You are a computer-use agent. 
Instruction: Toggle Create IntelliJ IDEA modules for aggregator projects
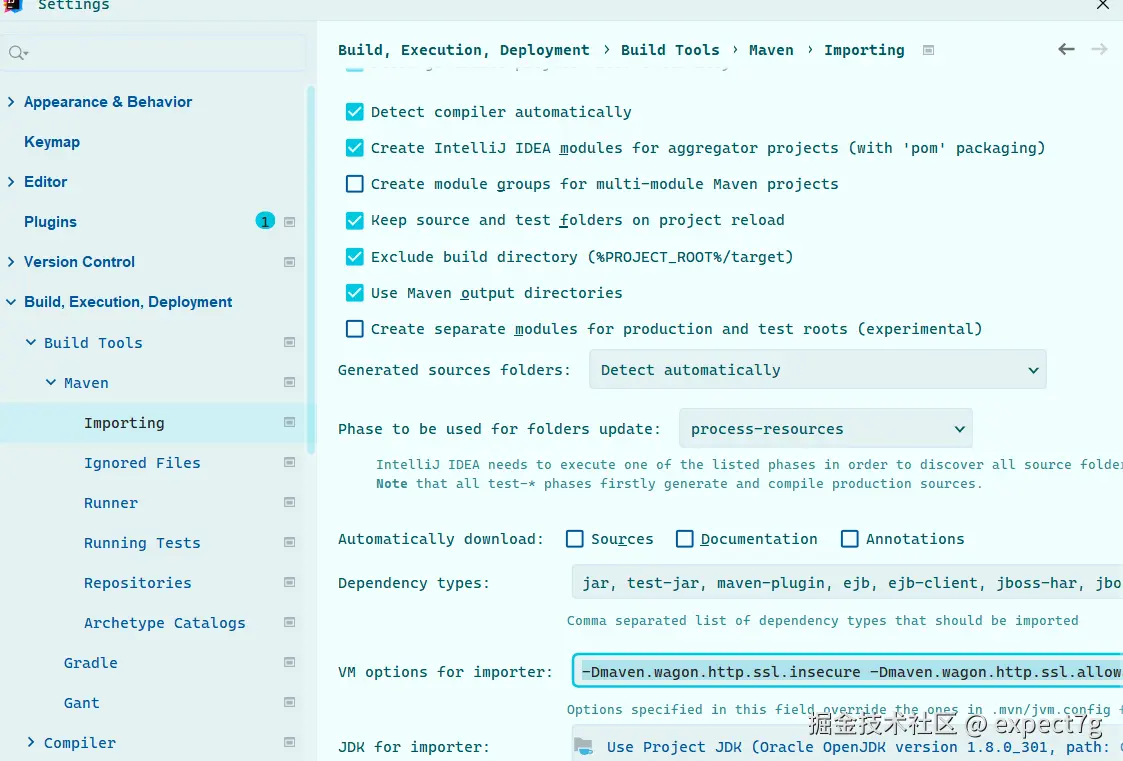(355, 147)
